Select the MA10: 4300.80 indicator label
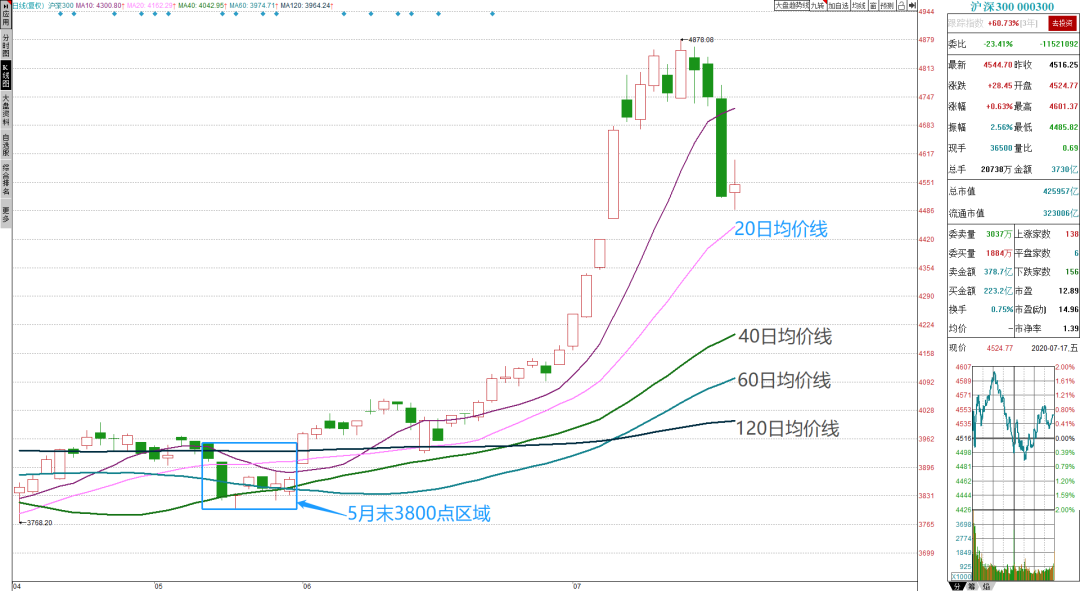 99,6
